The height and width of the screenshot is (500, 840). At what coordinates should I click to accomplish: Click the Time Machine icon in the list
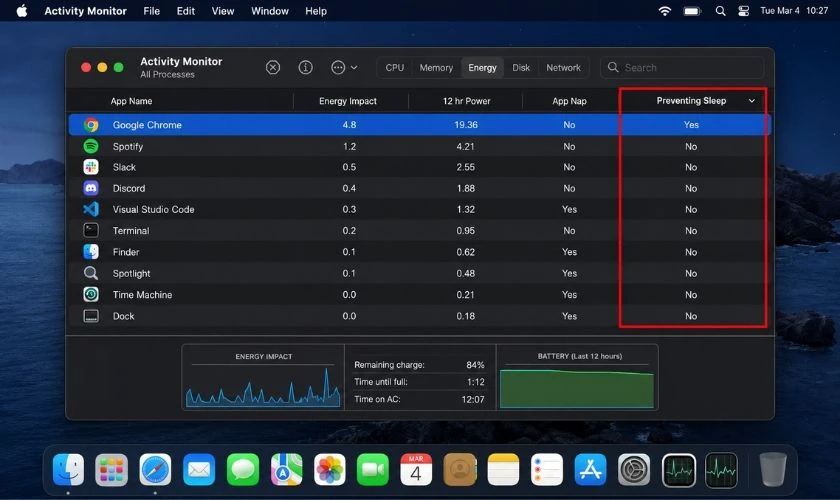coord(91,294)
